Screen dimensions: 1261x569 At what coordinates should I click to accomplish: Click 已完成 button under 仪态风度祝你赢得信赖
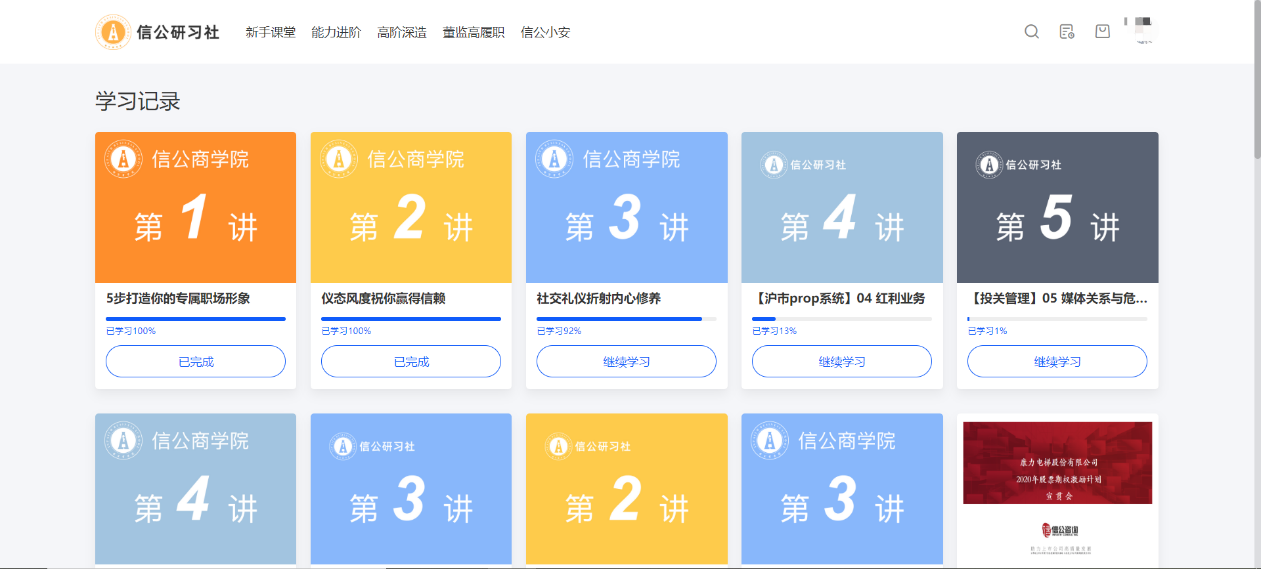click(x=411, y=361)
